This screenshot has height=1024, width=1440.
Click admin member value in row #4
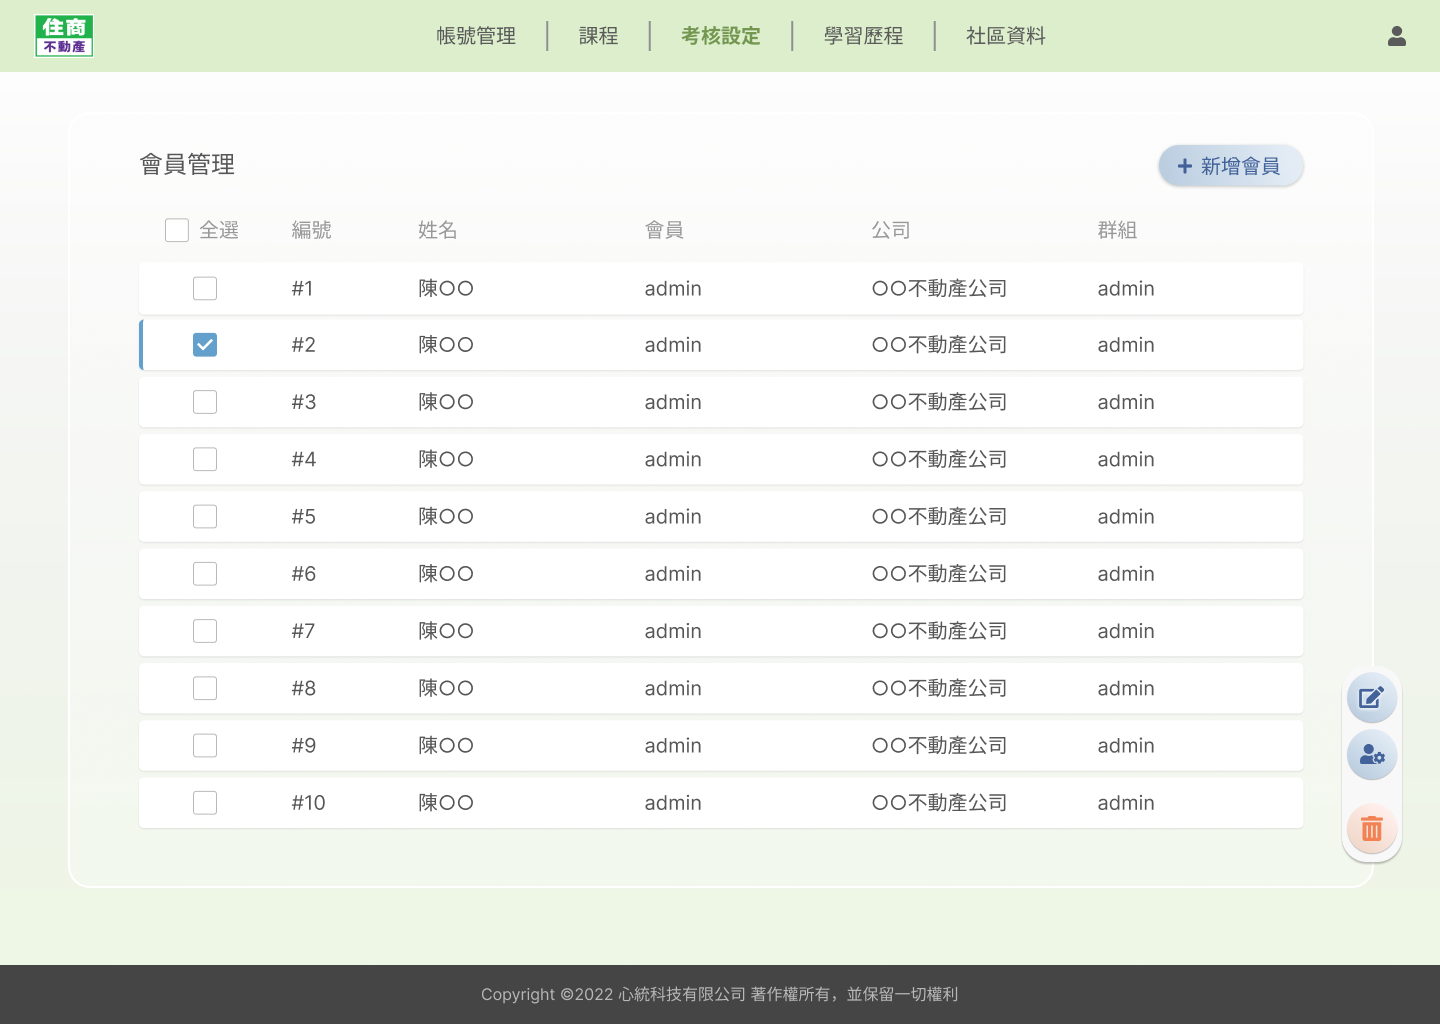click(x=673, y=459)
